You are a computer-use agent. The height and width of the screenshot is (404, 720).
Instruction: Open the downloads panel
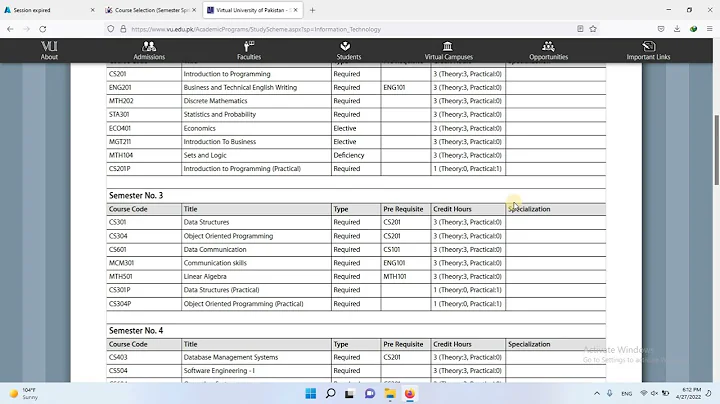tap(677, 29)
